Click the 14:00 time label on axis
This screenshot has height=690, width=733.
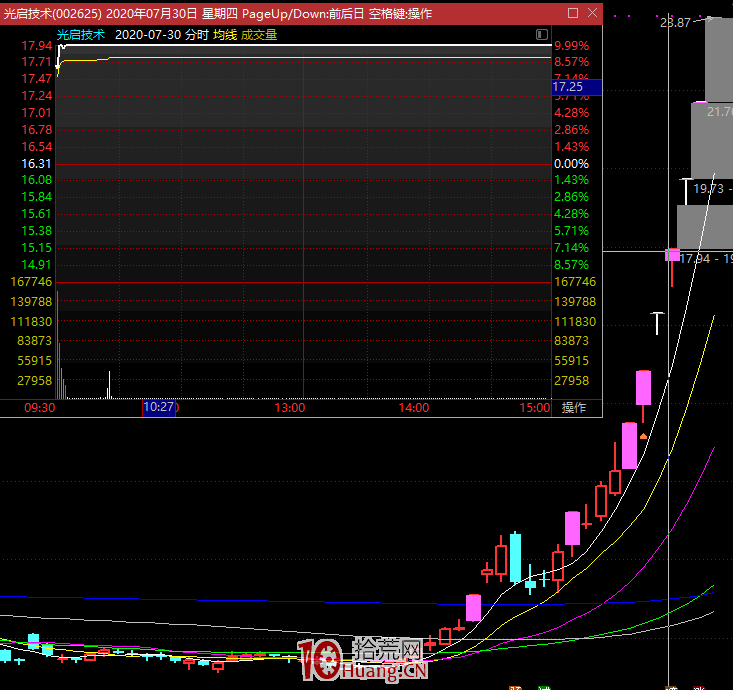click(413, 408)
